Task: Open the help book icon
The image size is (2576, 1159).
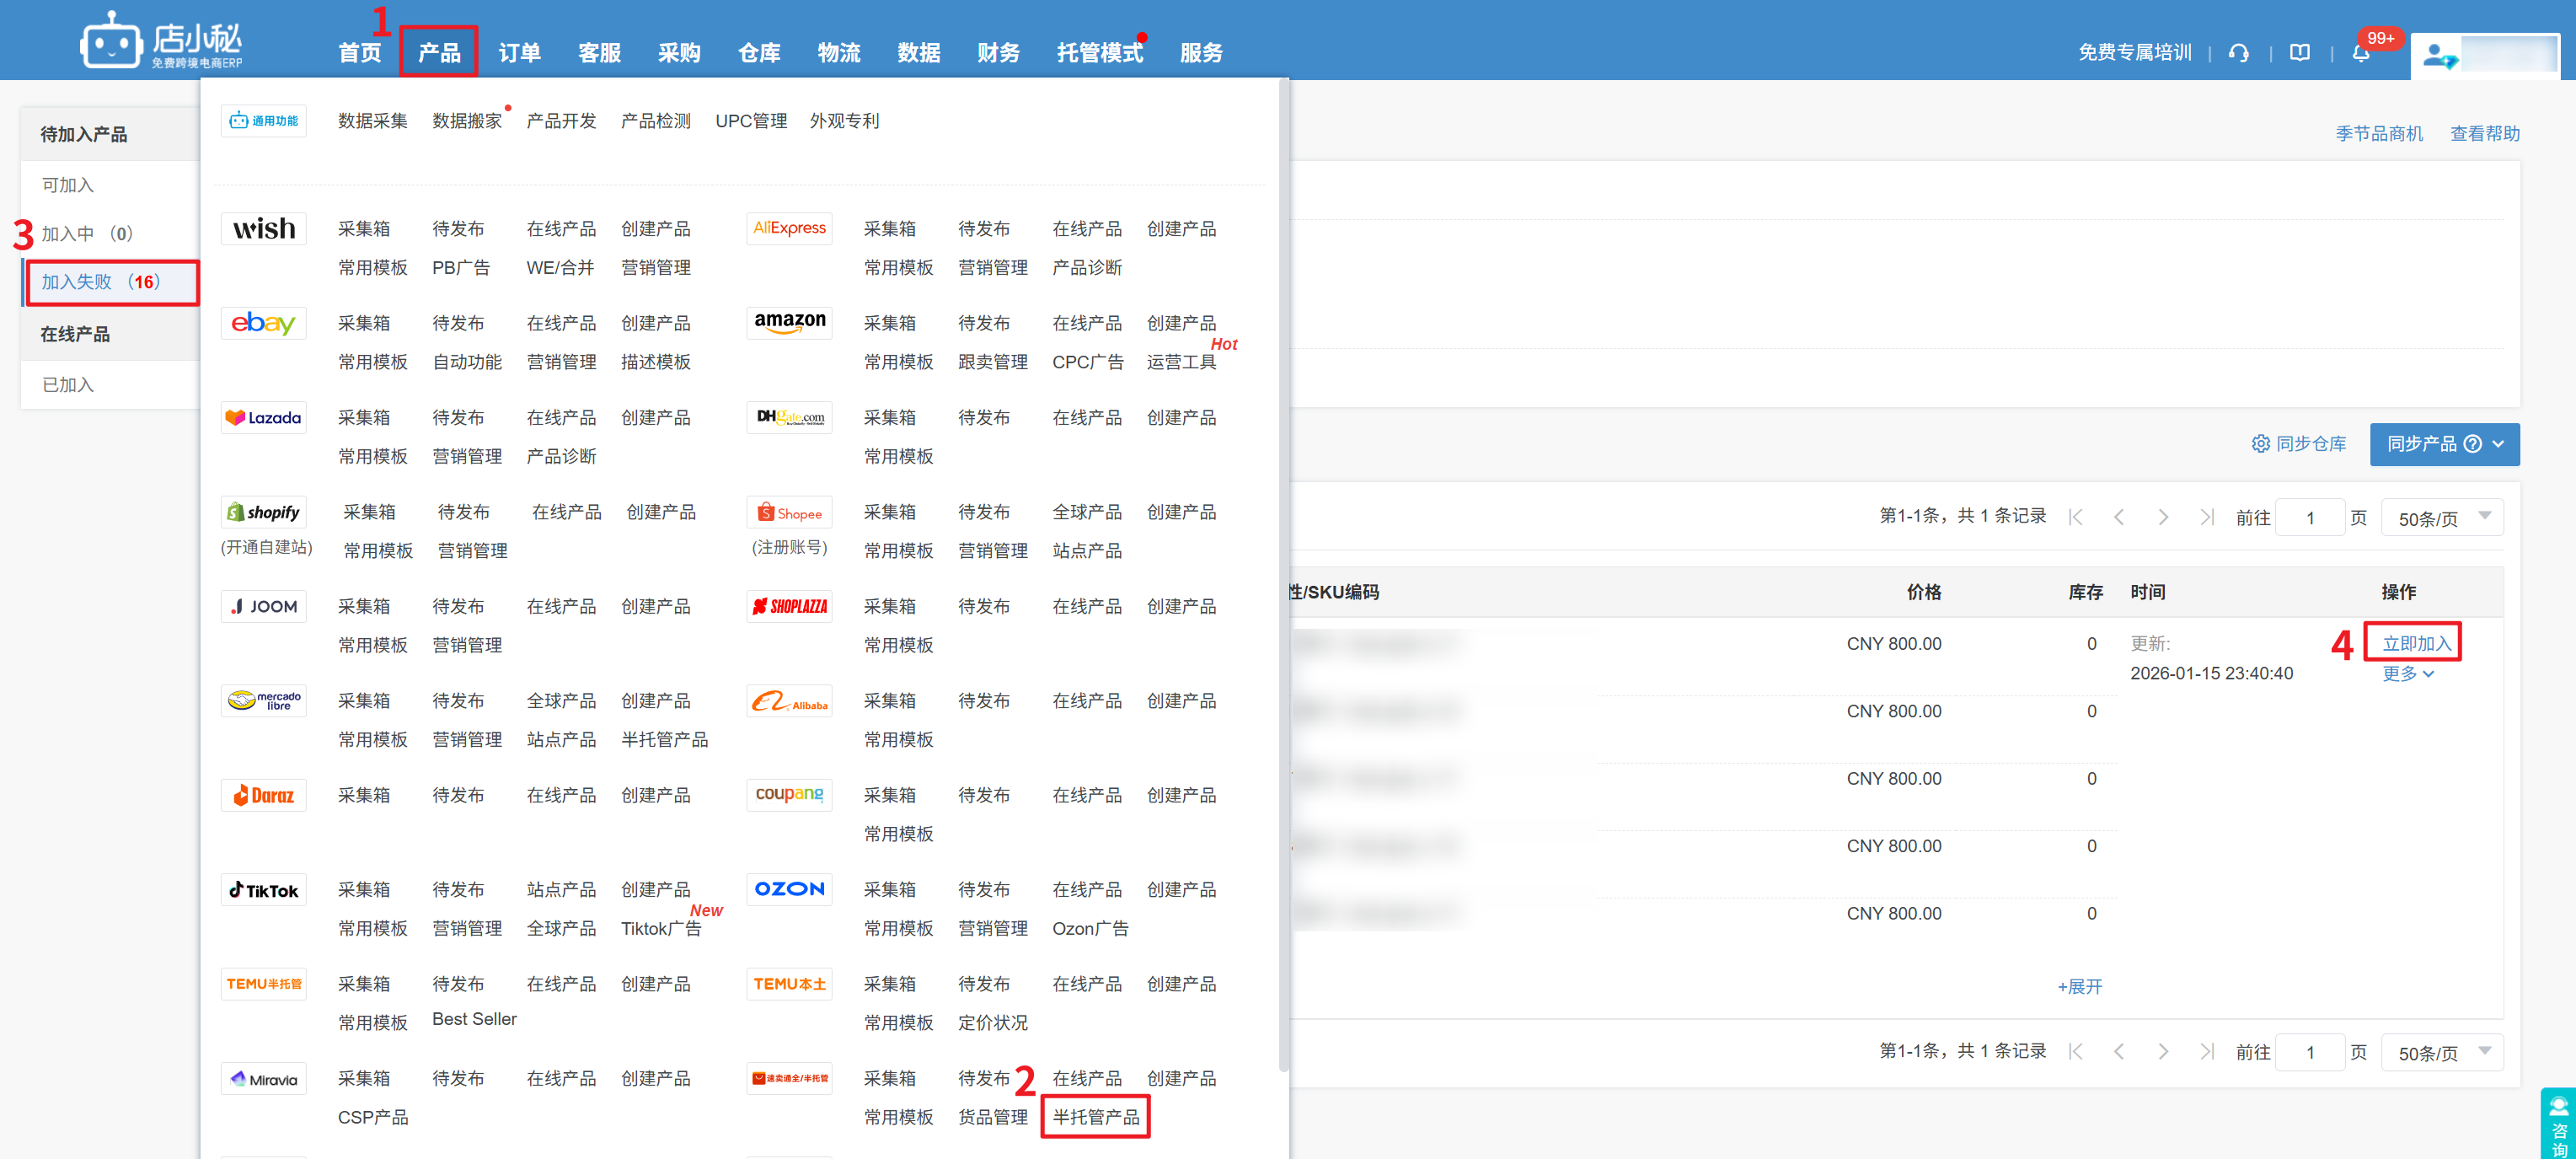Action: coord(2299,53)
